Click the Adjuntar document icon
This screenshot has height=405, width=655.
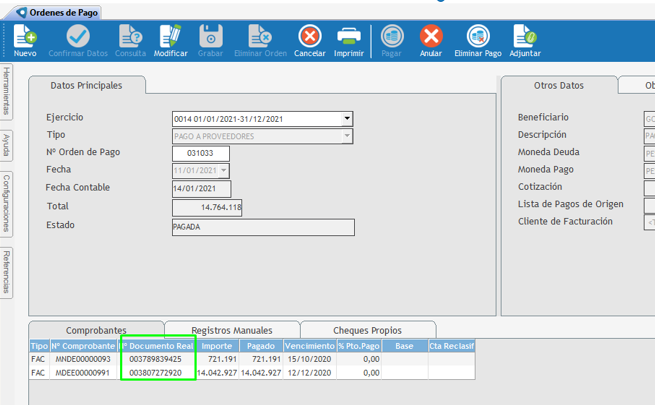pyautogui.click(x=525, y=38)
